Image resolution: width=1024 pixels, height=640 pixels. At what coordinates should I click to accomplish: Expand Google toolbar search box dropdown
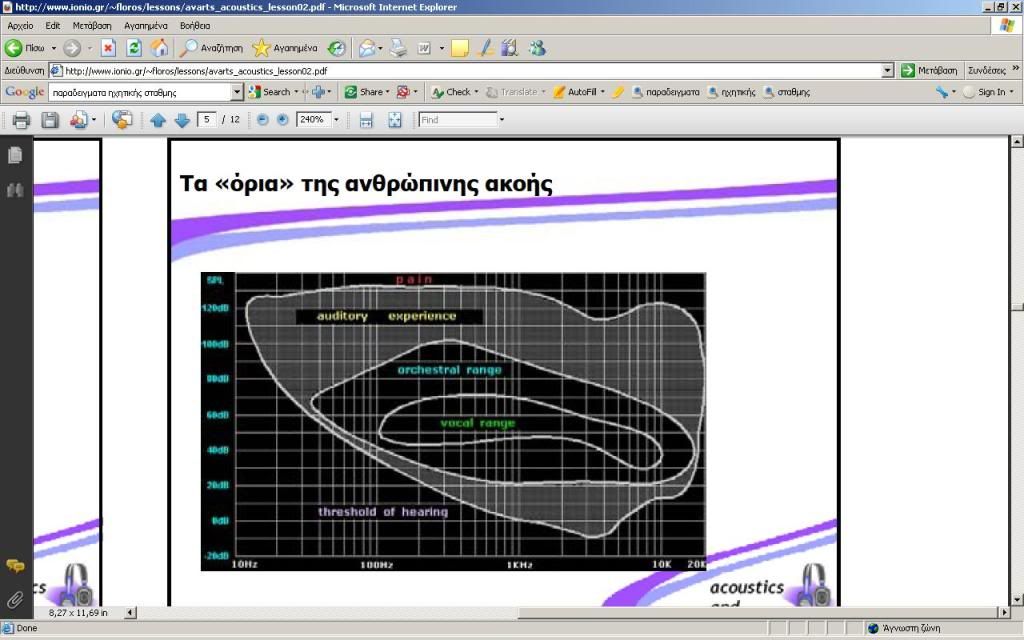(237, 92)
